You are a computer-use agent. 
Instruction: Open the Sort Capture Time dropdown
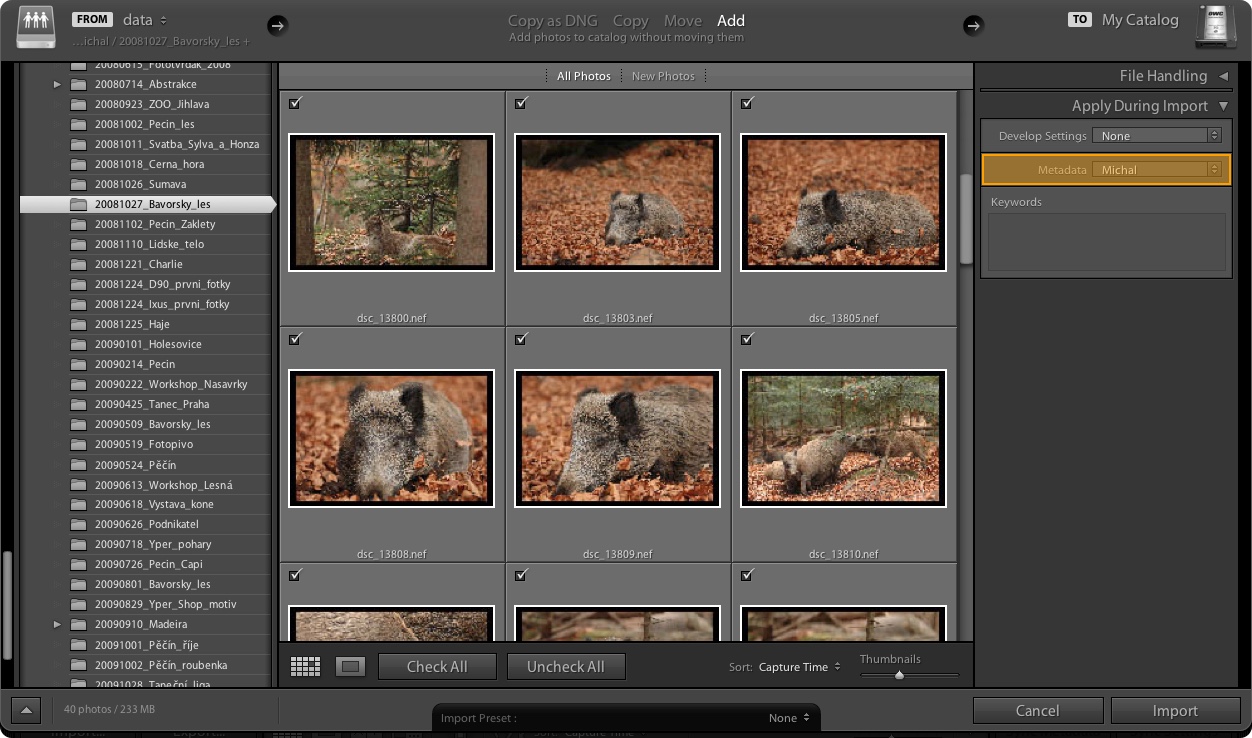tap(799, 667)
